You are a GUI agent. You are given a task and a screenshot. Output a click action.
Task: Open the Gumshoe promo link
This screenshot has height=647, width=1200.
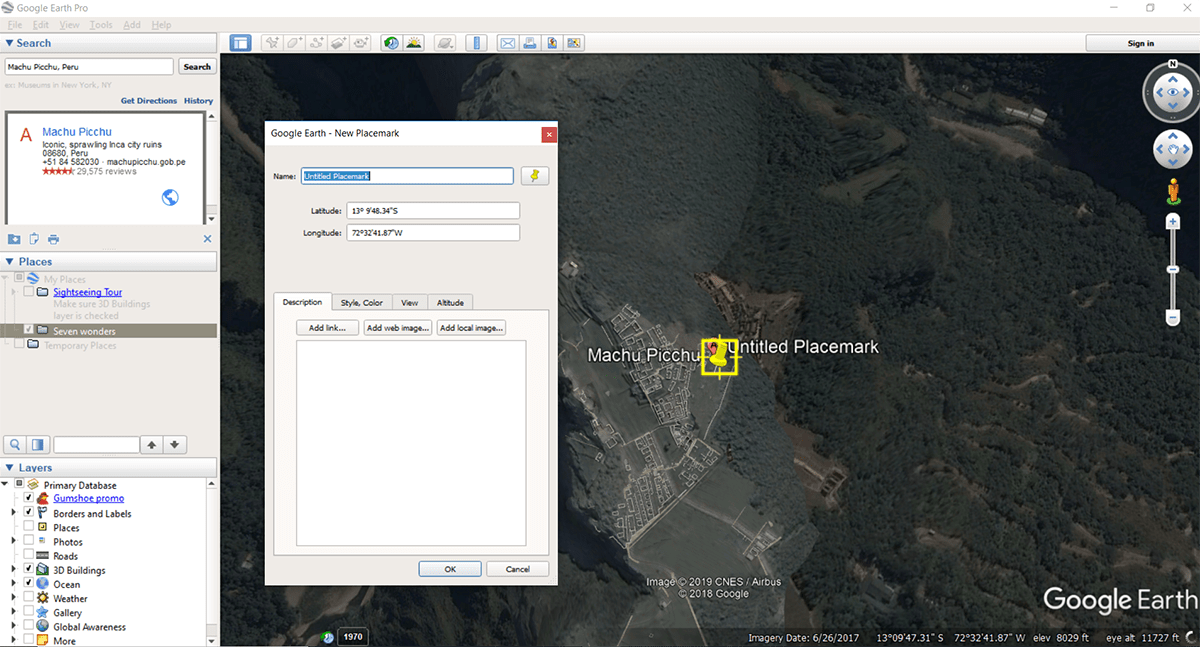coord(88,498)
